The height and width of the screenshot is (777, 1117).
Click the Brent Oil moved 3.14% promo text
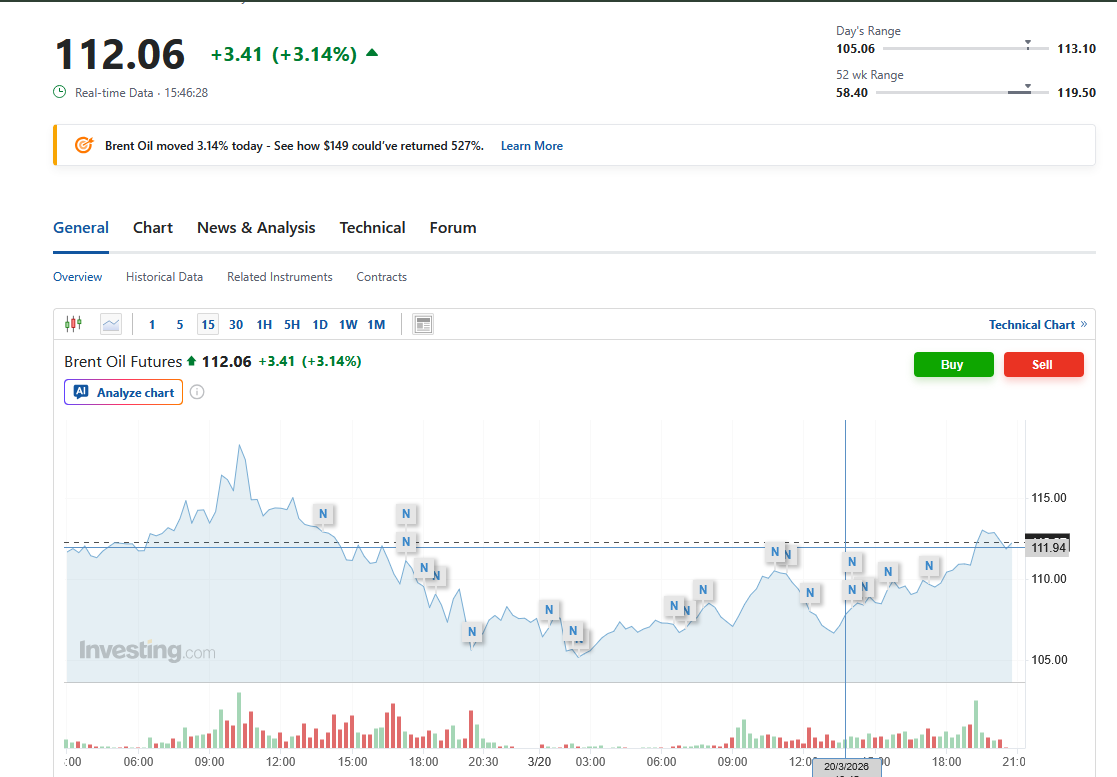(x=294, y=146)
